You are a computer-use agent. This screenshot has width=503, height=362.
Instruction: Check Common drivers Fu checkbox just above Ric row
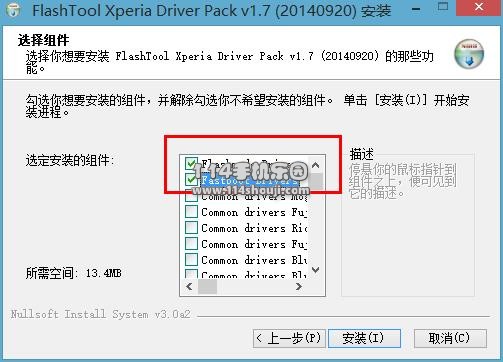pos(191,212)
